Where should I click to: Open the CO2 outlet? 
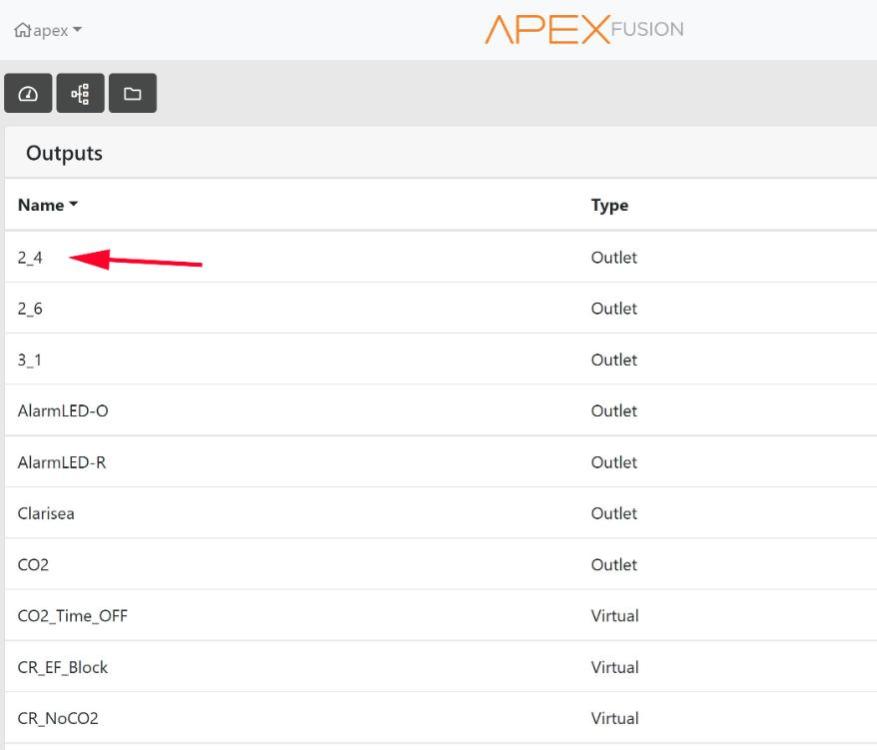[x=33, y=565]
